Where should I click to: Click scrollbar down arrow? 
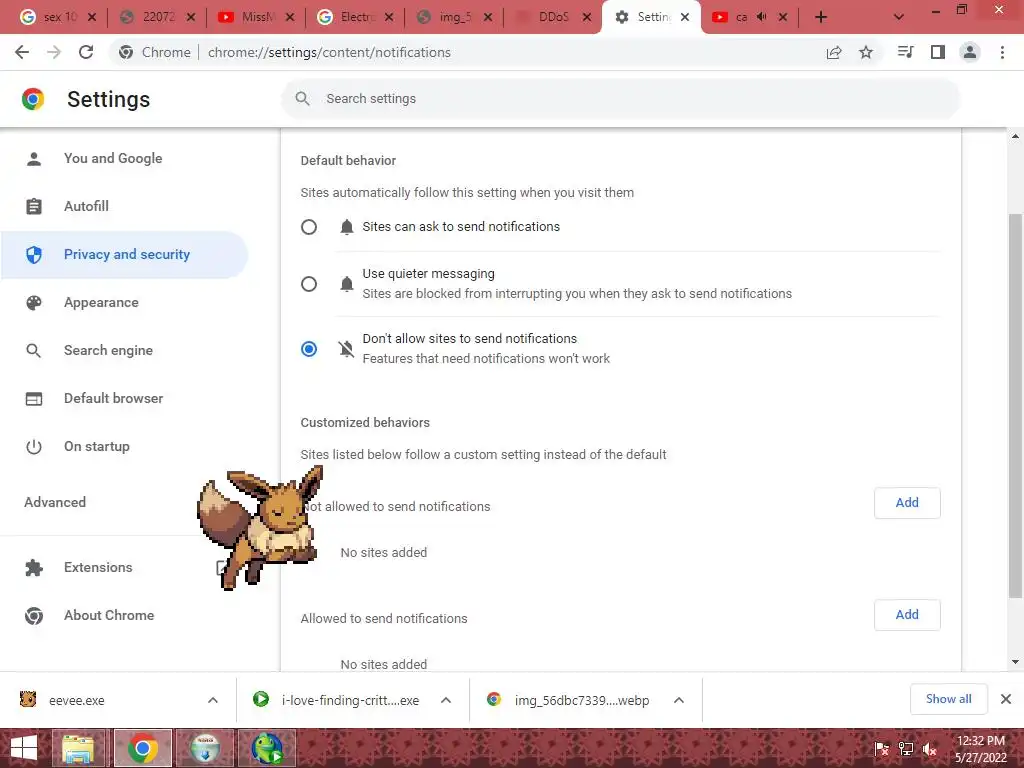coord(1015,662)
